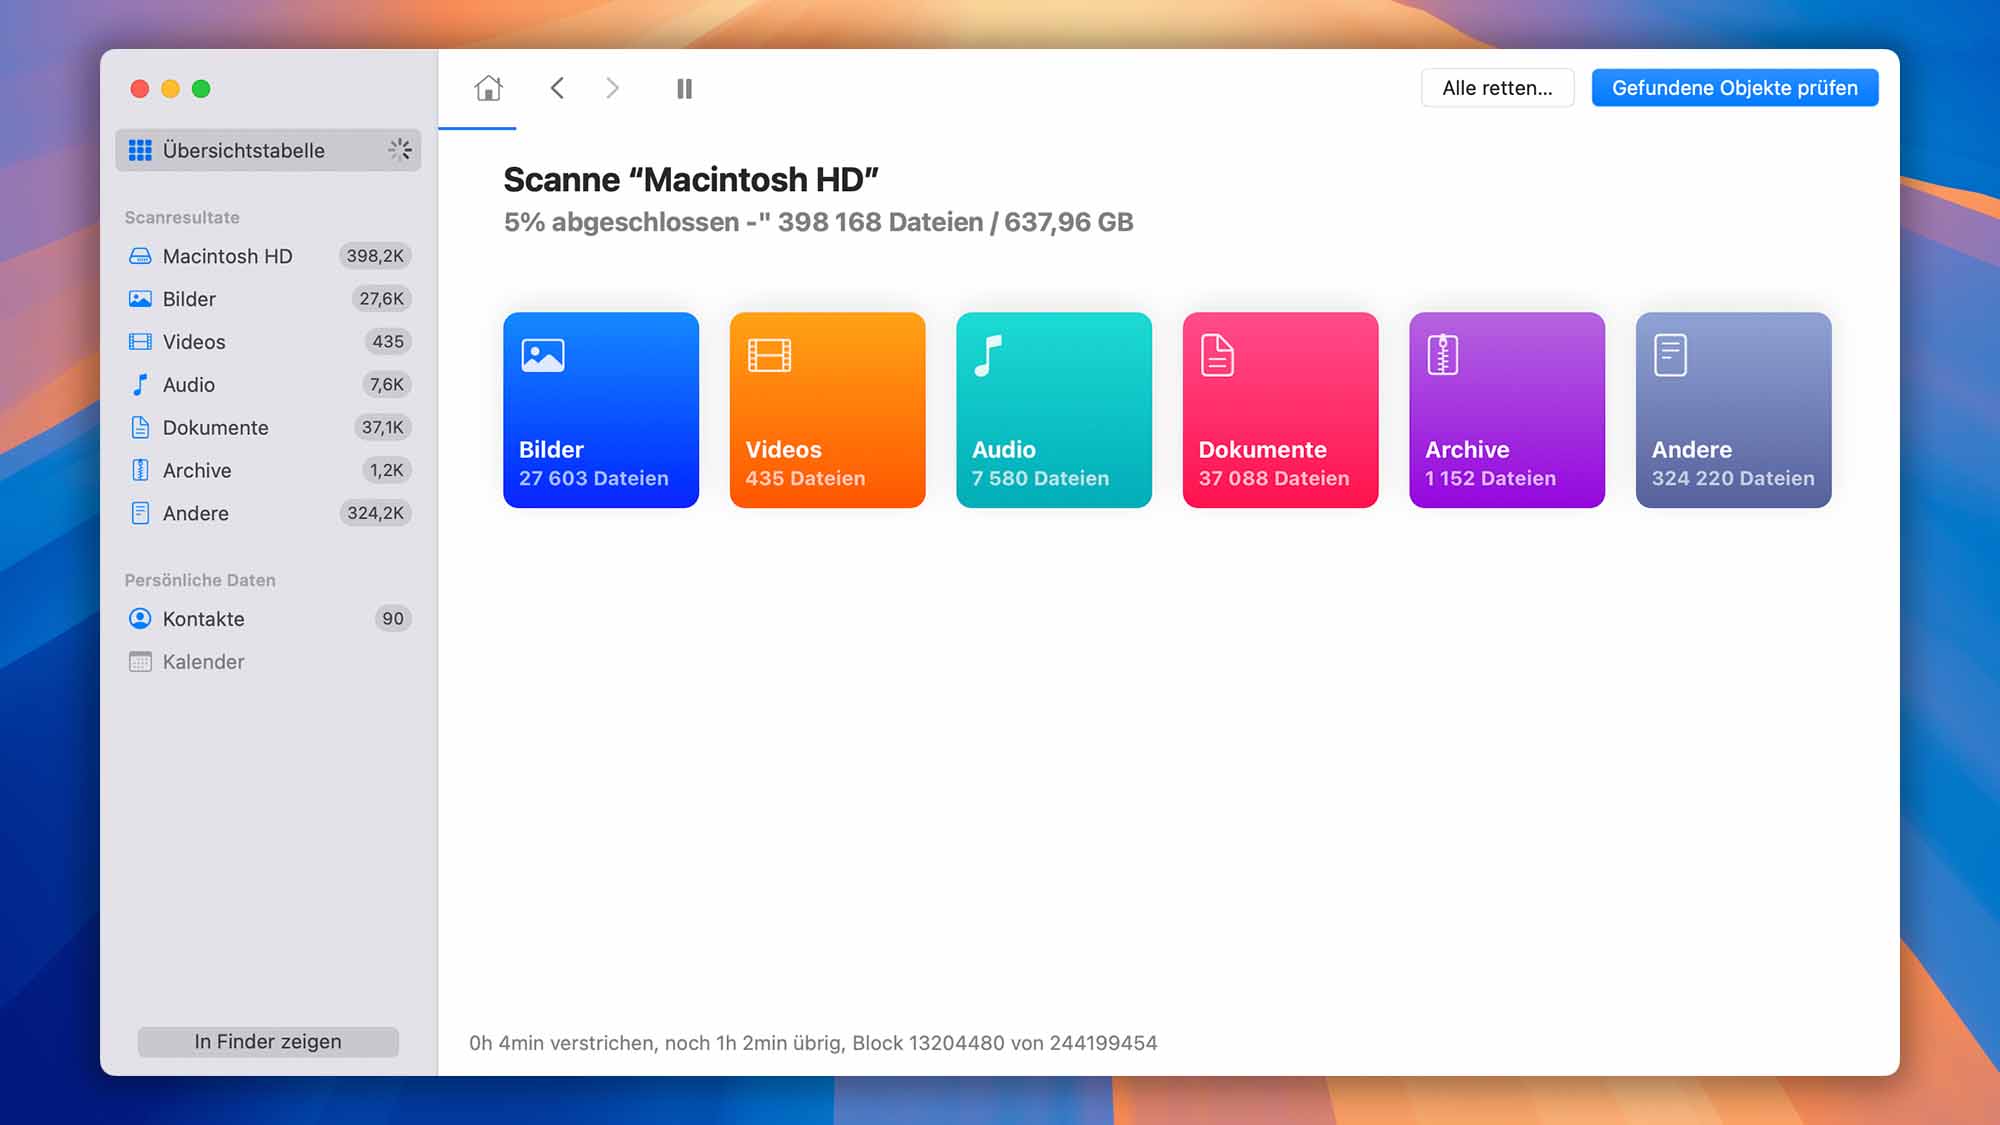Navigate back with the left chevron
The image size is (2000, 1125).
point(557,88)
